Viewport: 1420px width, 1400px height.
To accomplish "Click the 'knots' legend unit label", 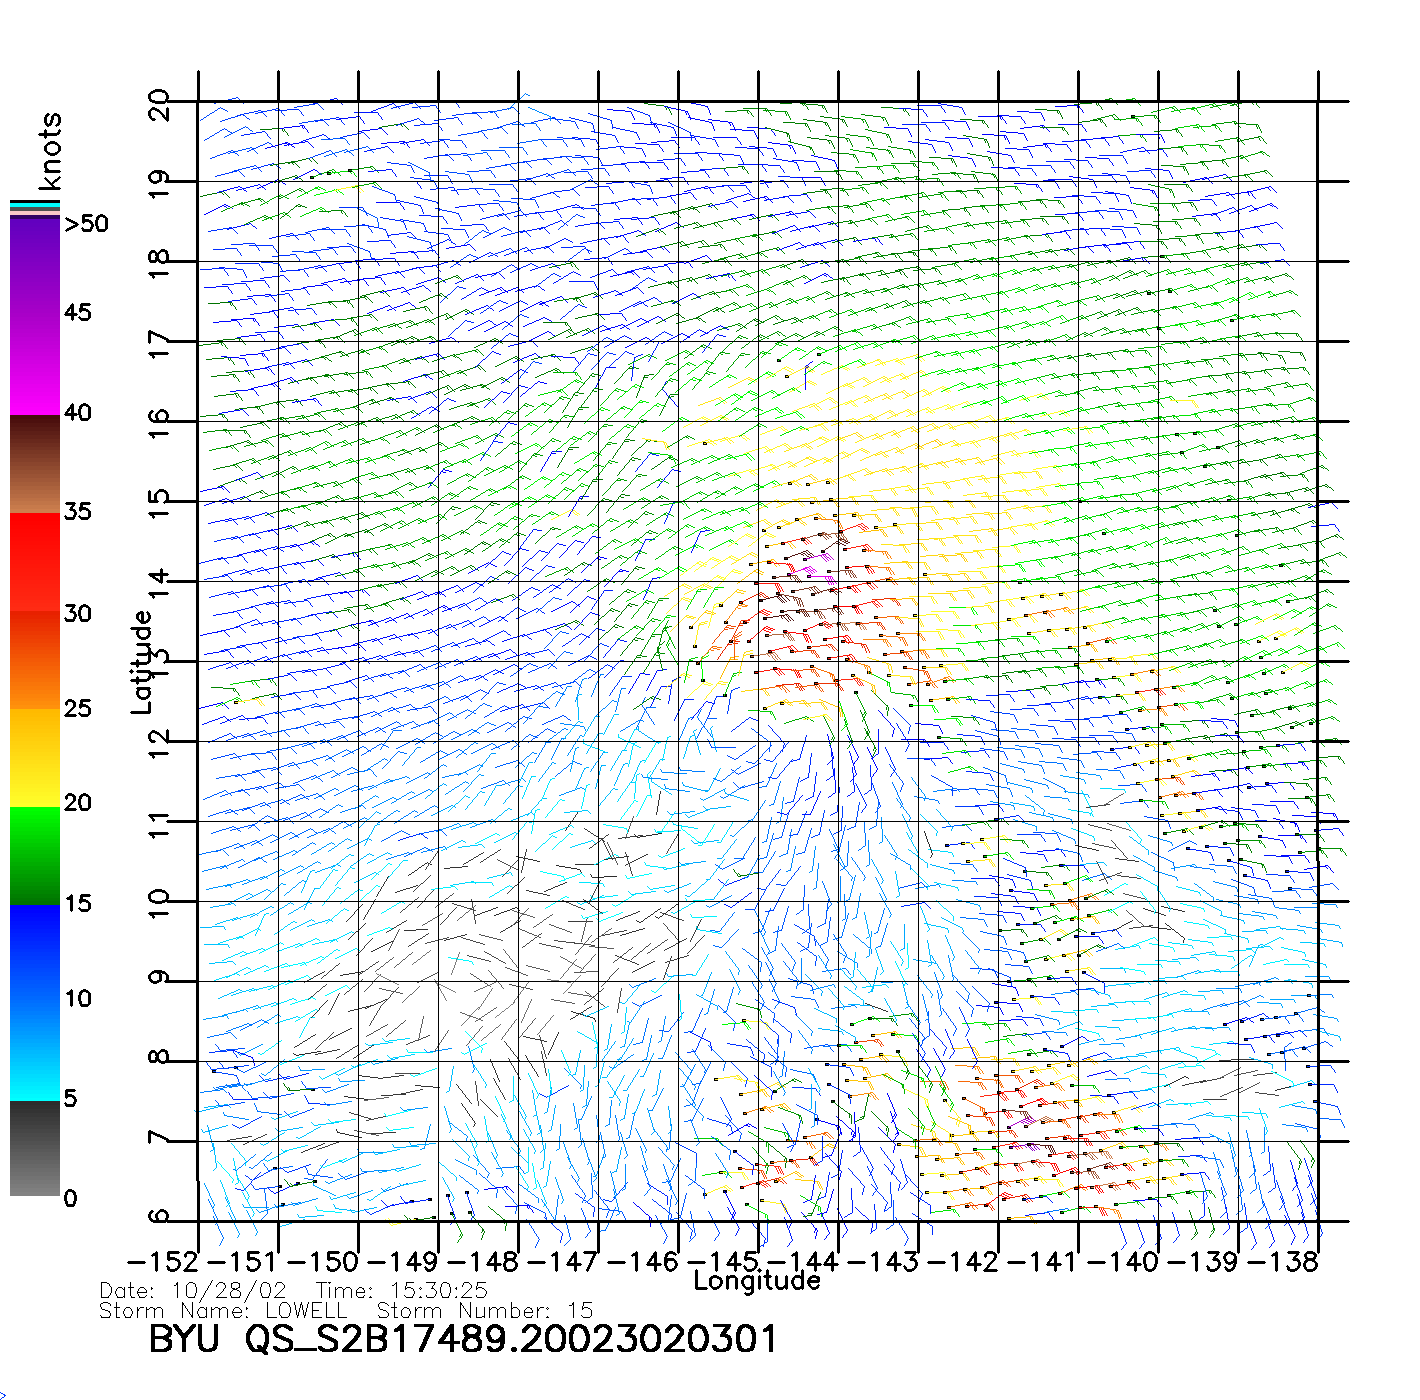I will click(50, 151).
